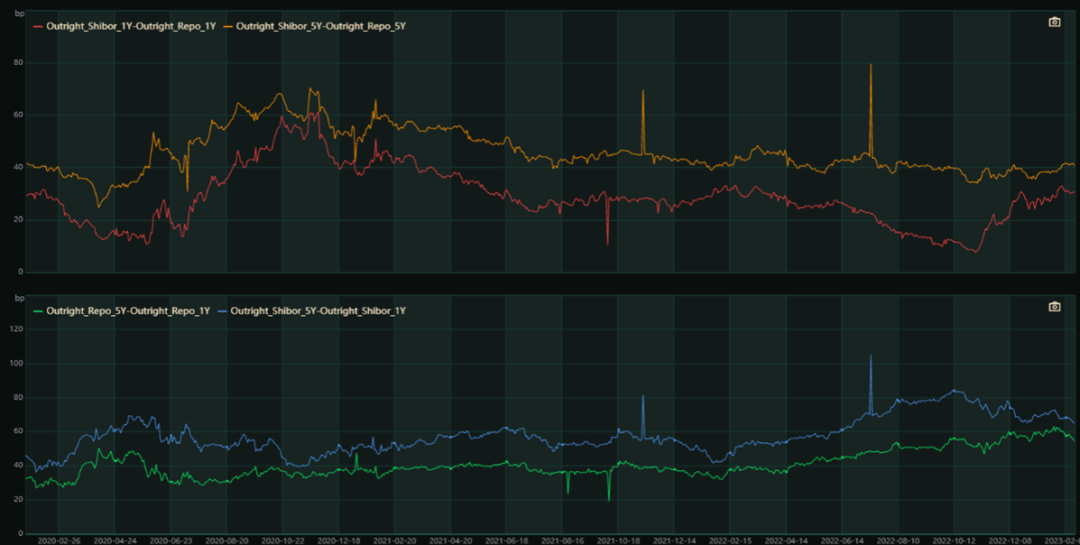
Task: Click the 2022-10-12 date axis label
Action: (955, 541)
